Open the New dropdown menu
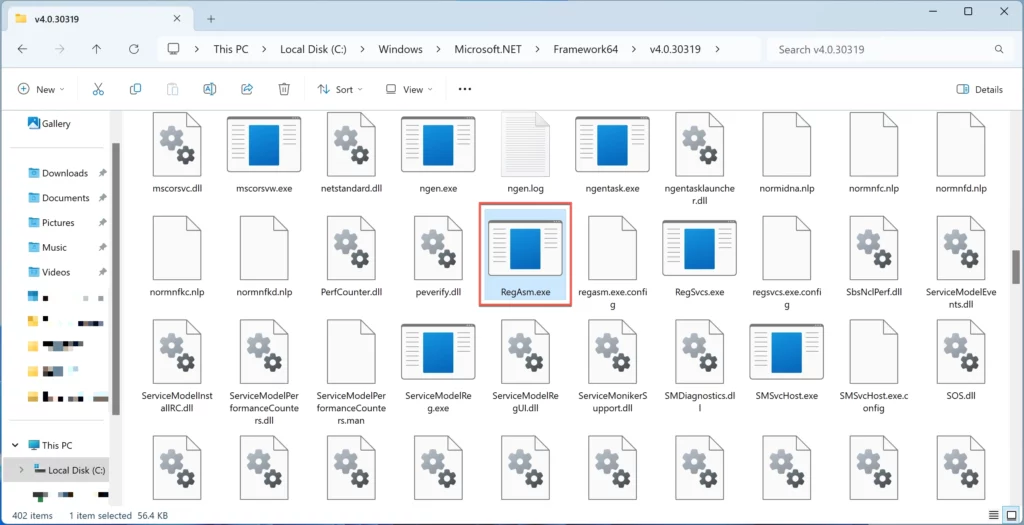The width and height of the screenshot is (1024, 525). (41, 89)
